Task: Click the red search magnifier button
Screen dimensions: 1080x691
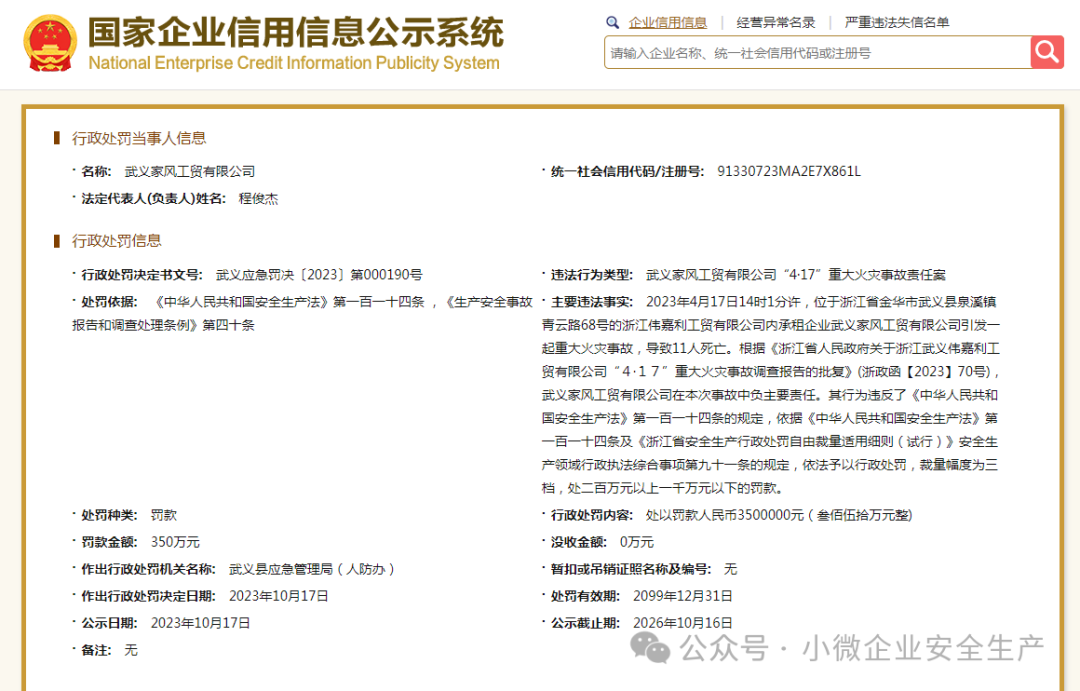Action: pyautogui.click(x=1047, y=52)
